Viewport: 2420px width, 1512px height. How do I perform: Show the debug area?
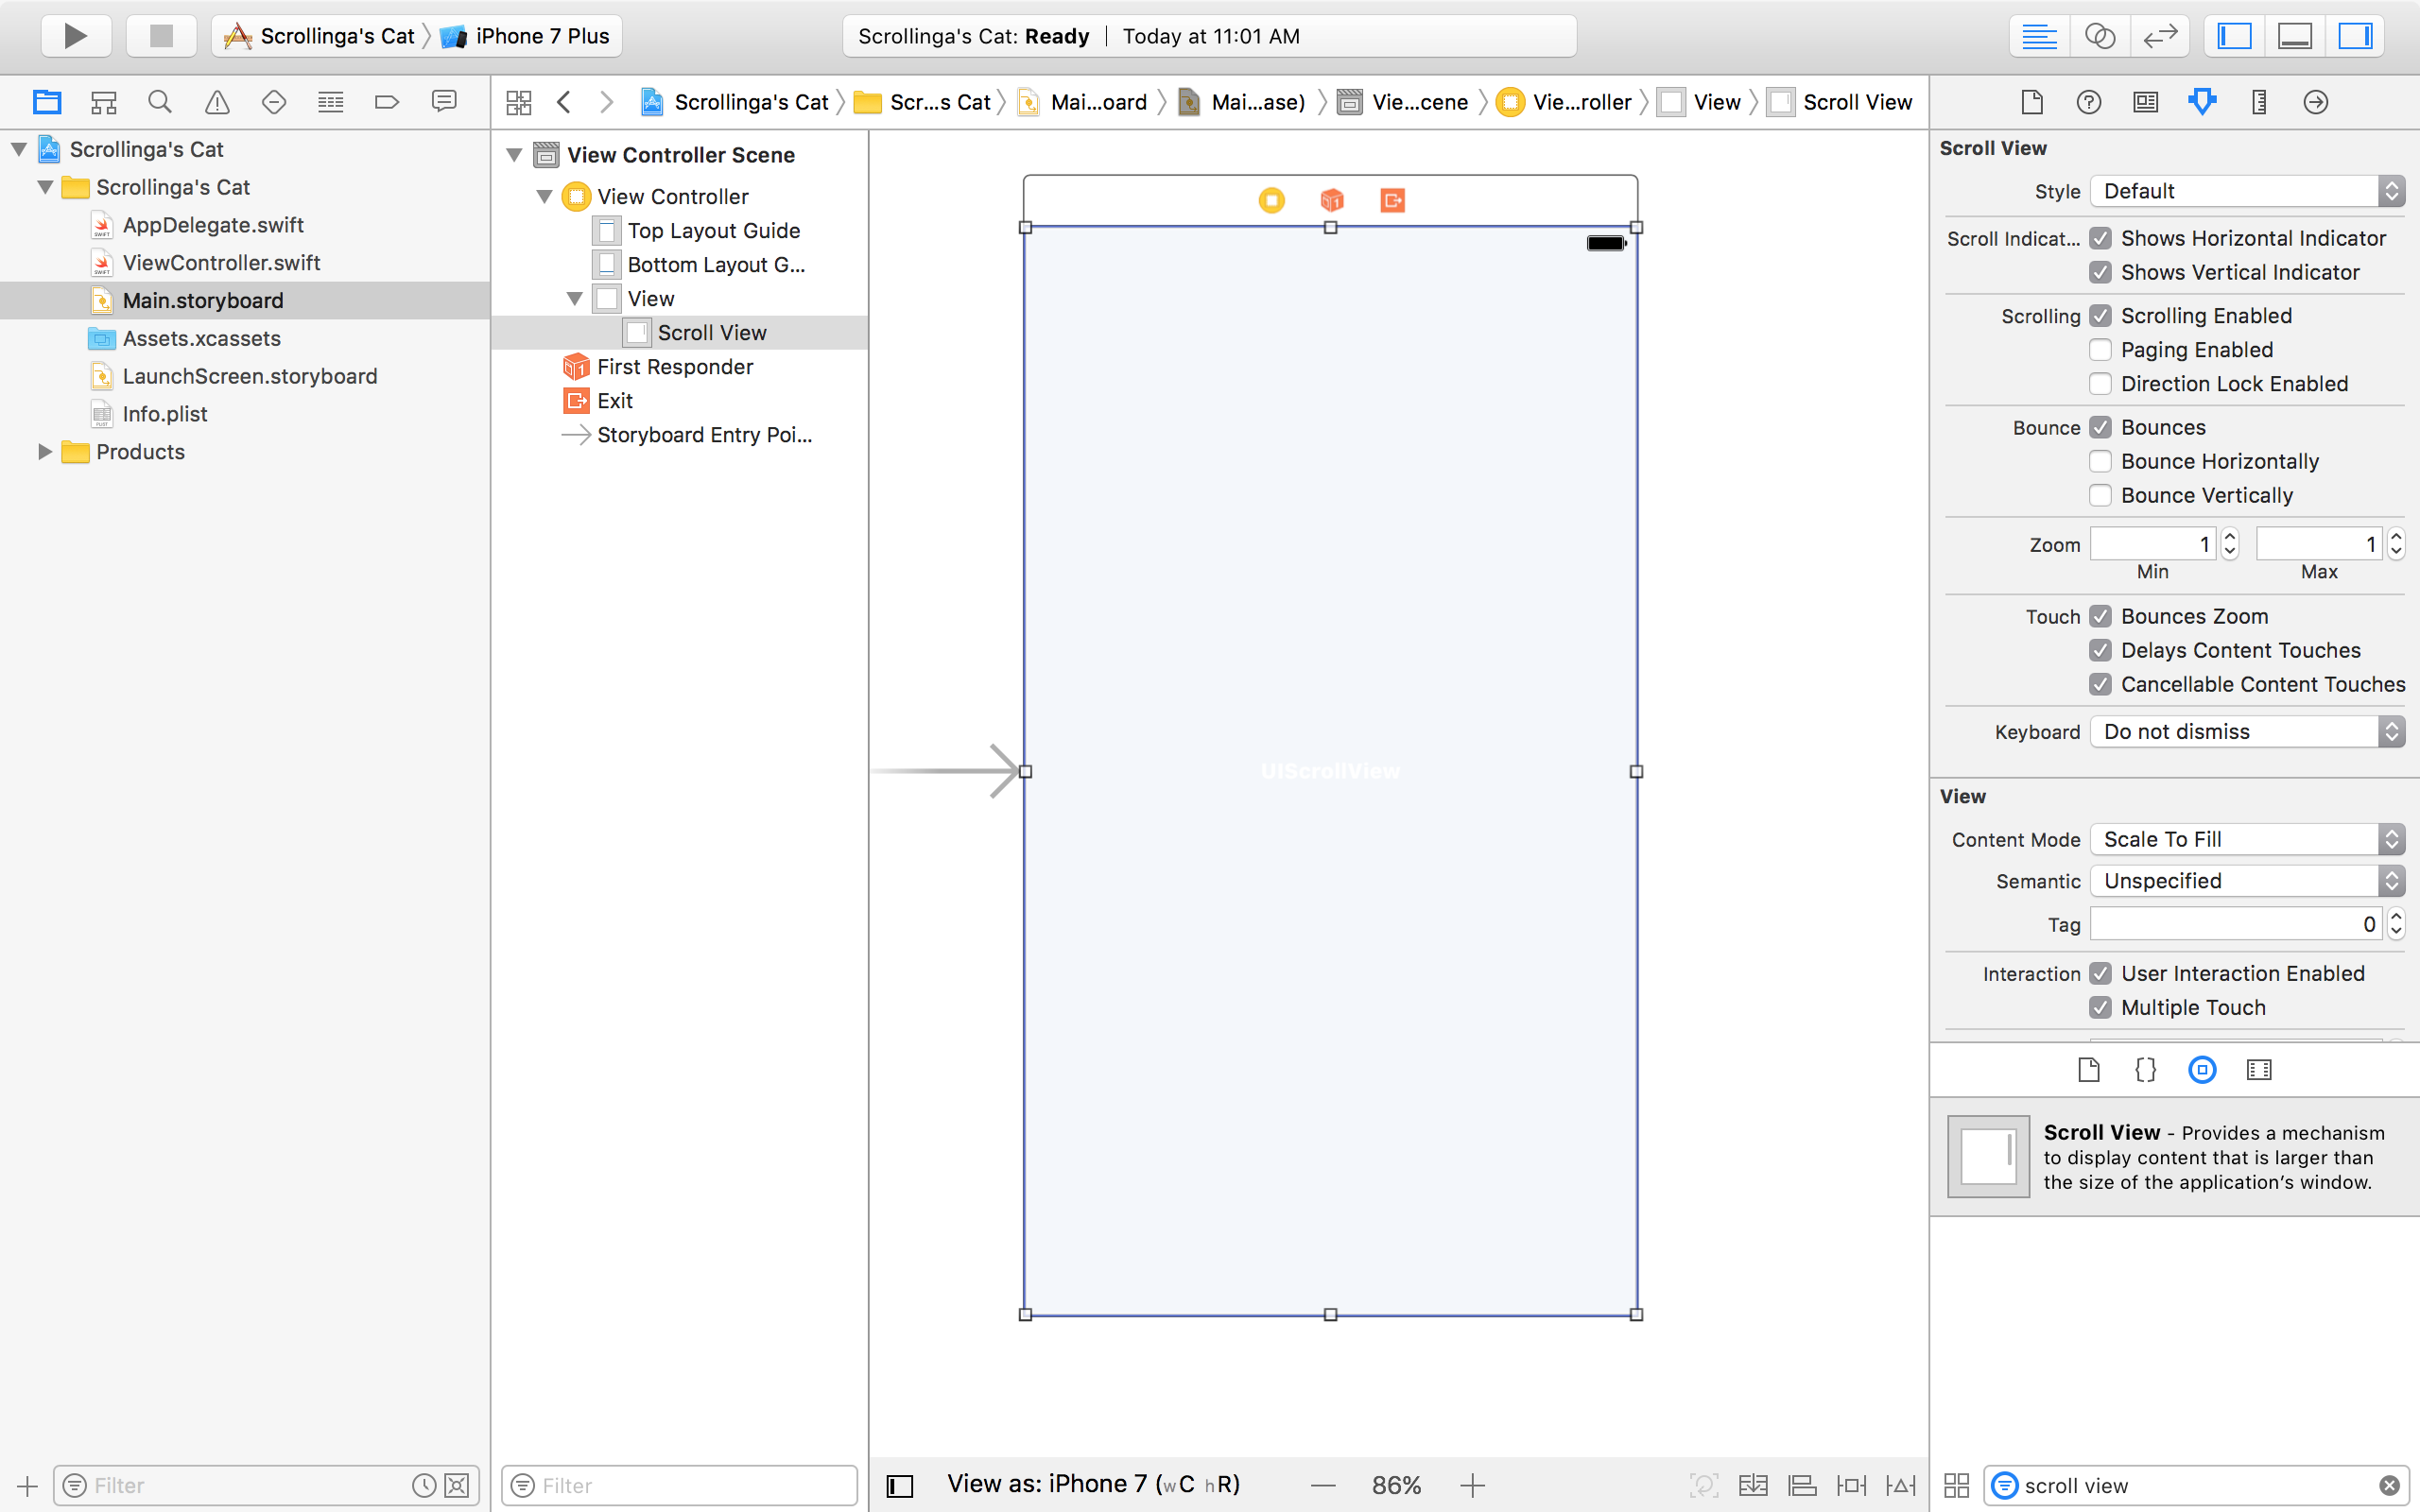click(2294, 36)
